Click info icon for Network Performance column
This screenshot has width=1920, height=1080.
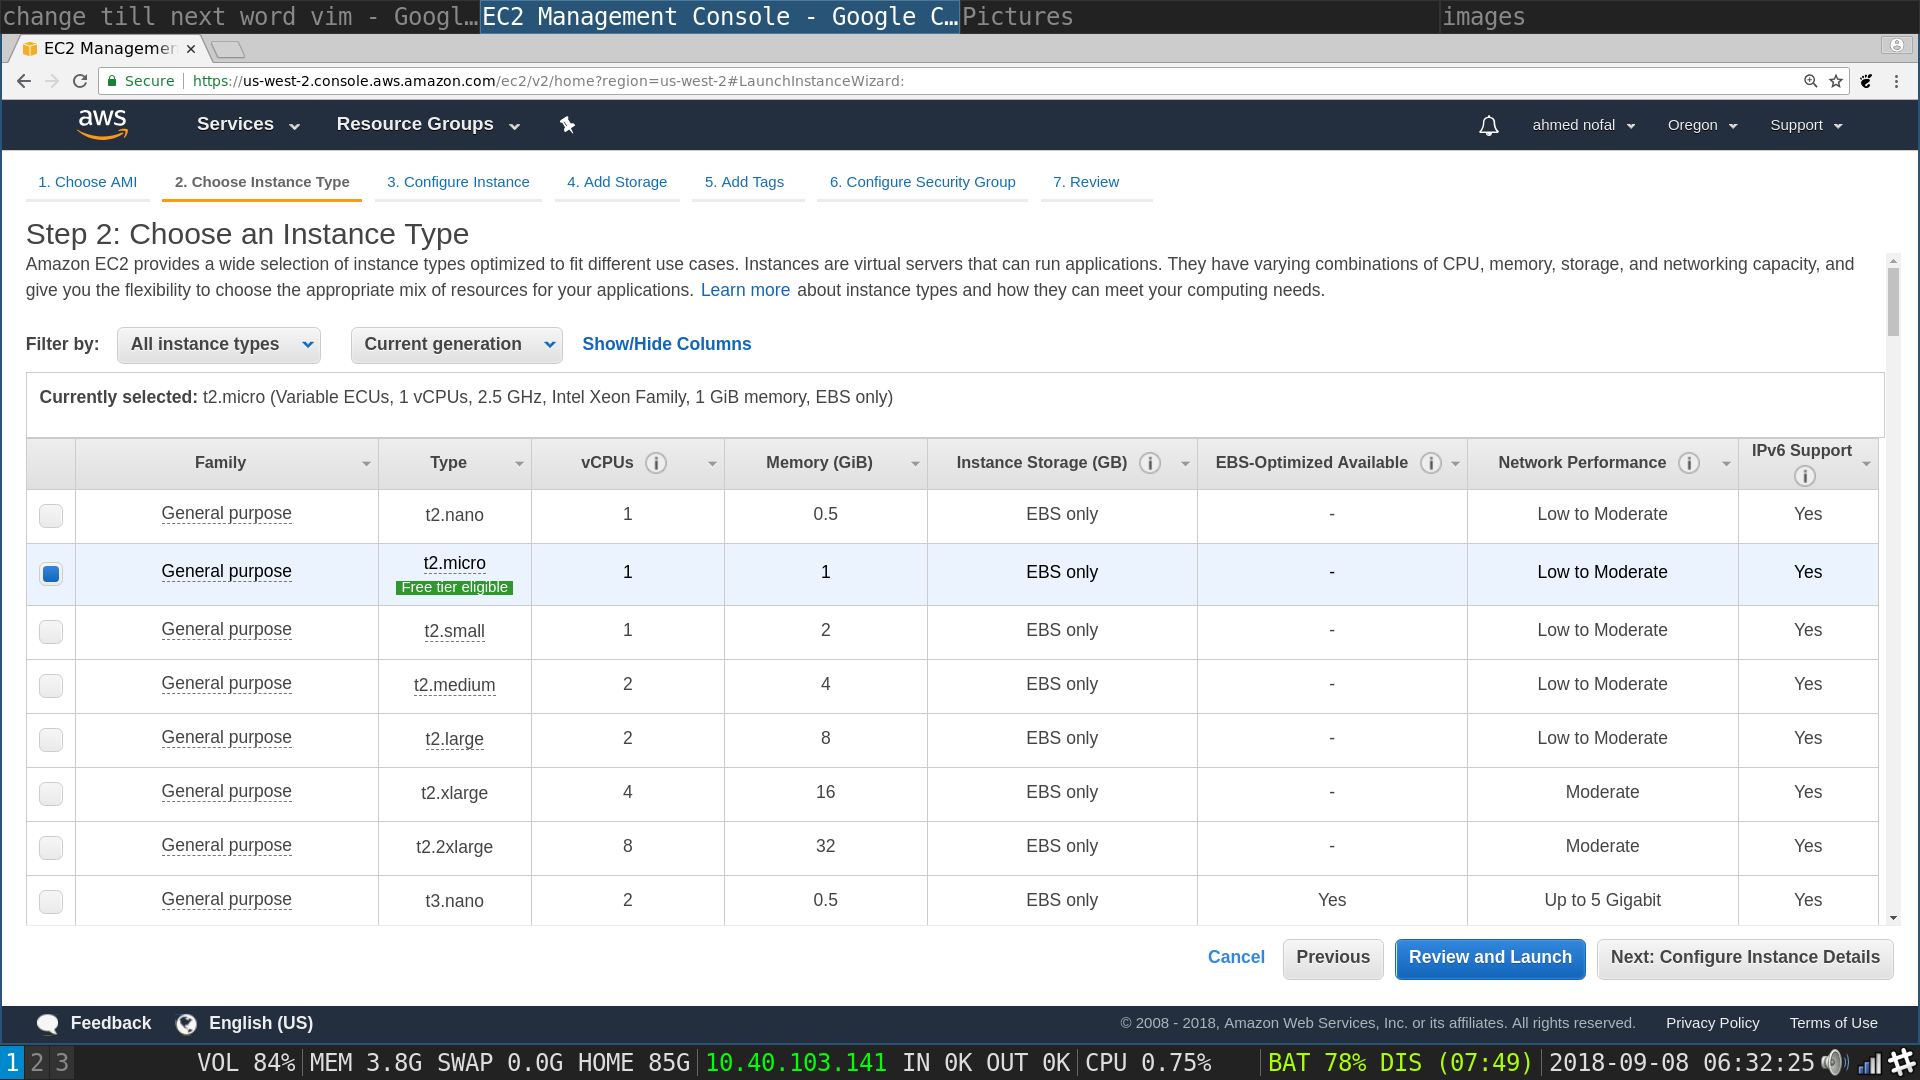pos(1689,463)
